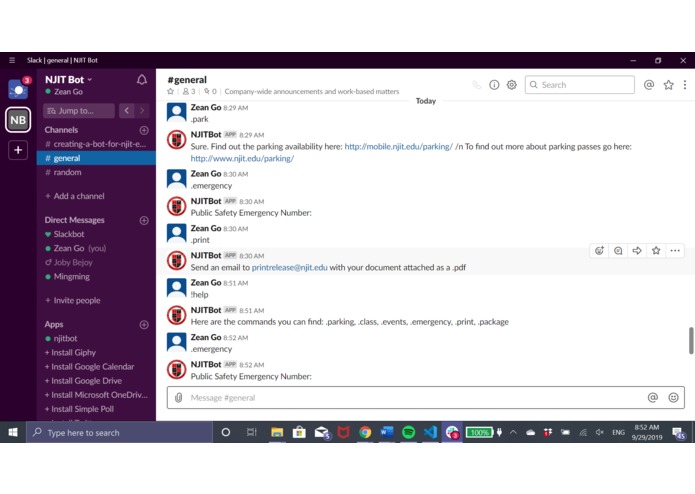This screenshot has height=494, width=695.
Task: Star the #general channel
Action: (170, 91)
